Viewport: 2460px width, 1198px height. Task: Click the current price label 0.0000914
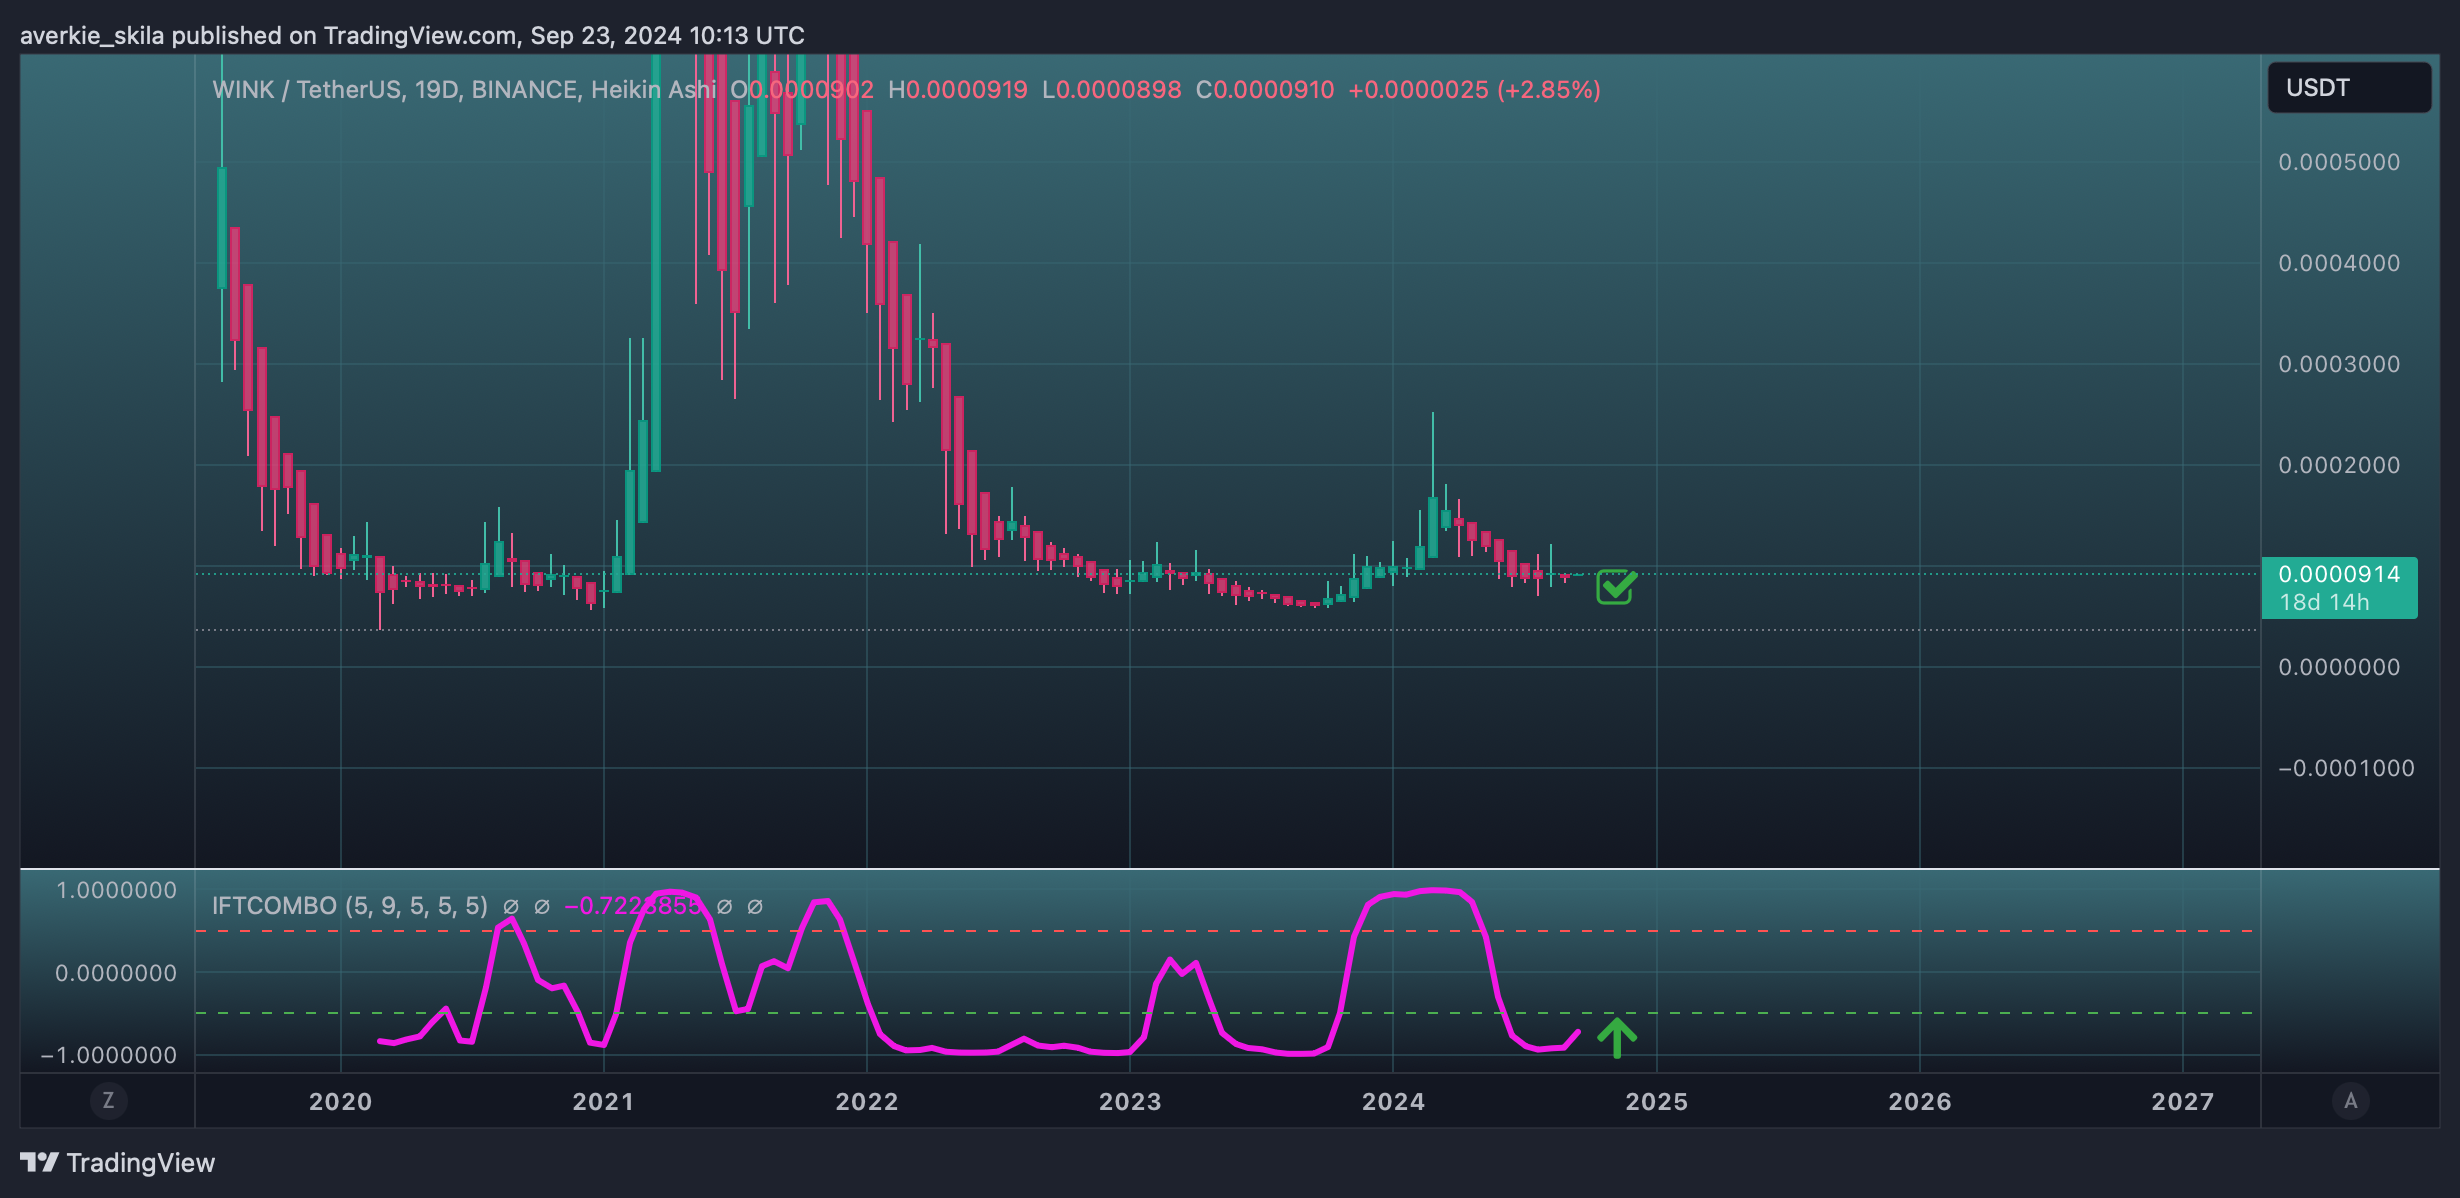[2339, 574]
